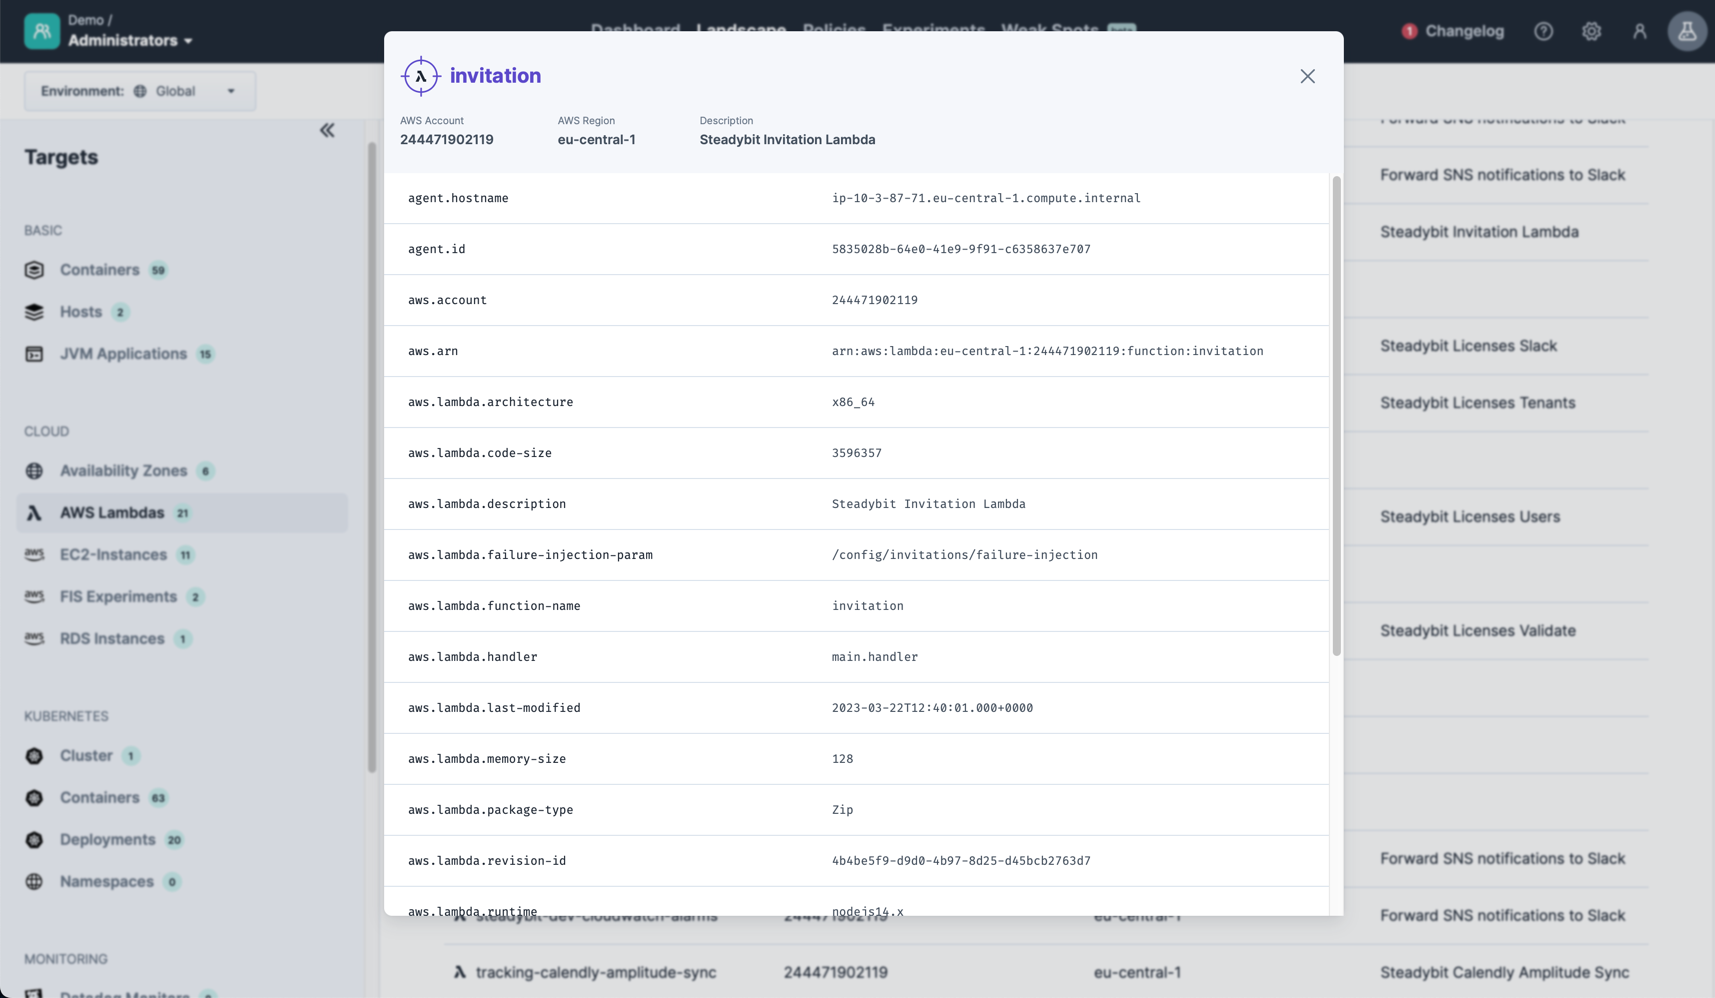Click the flask avatar icon
Screen dimensions: 1715x998
coord(1687,31)
